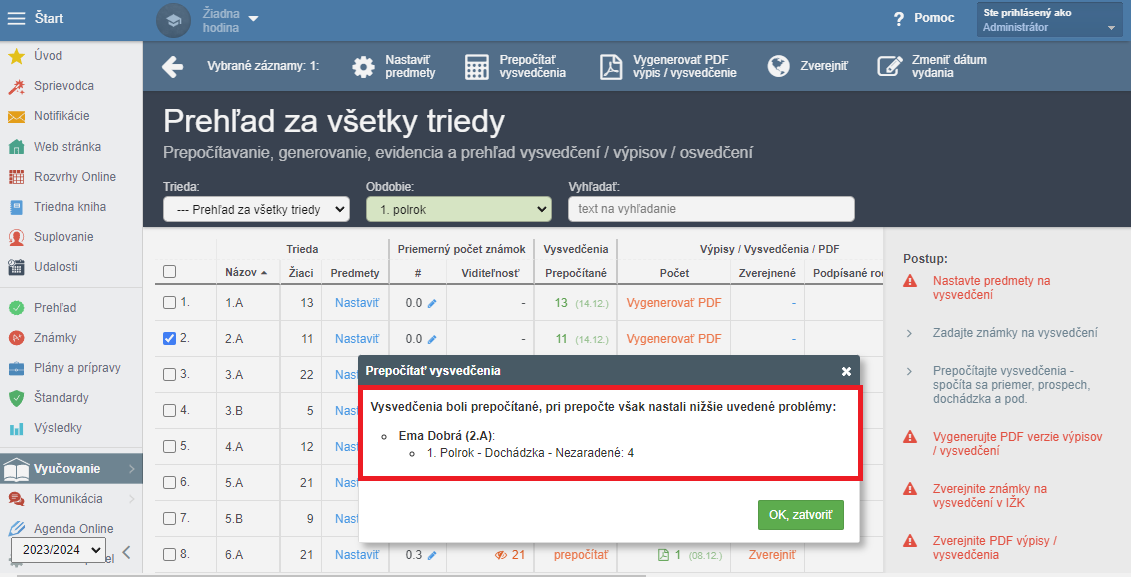
Task: Open the 2023/2024 school year dropdown
Action: [x=60, y=550]
